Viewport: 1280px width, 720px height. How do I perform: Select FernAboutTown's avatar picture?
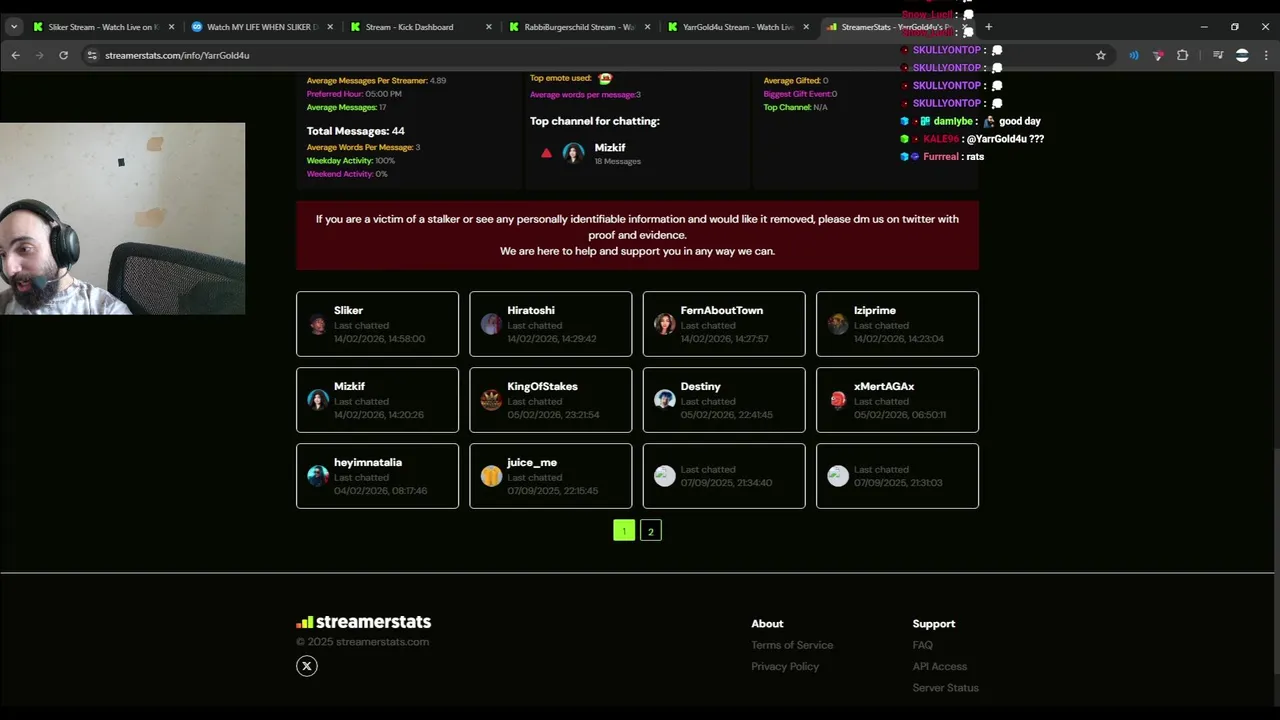pos(664,324)
